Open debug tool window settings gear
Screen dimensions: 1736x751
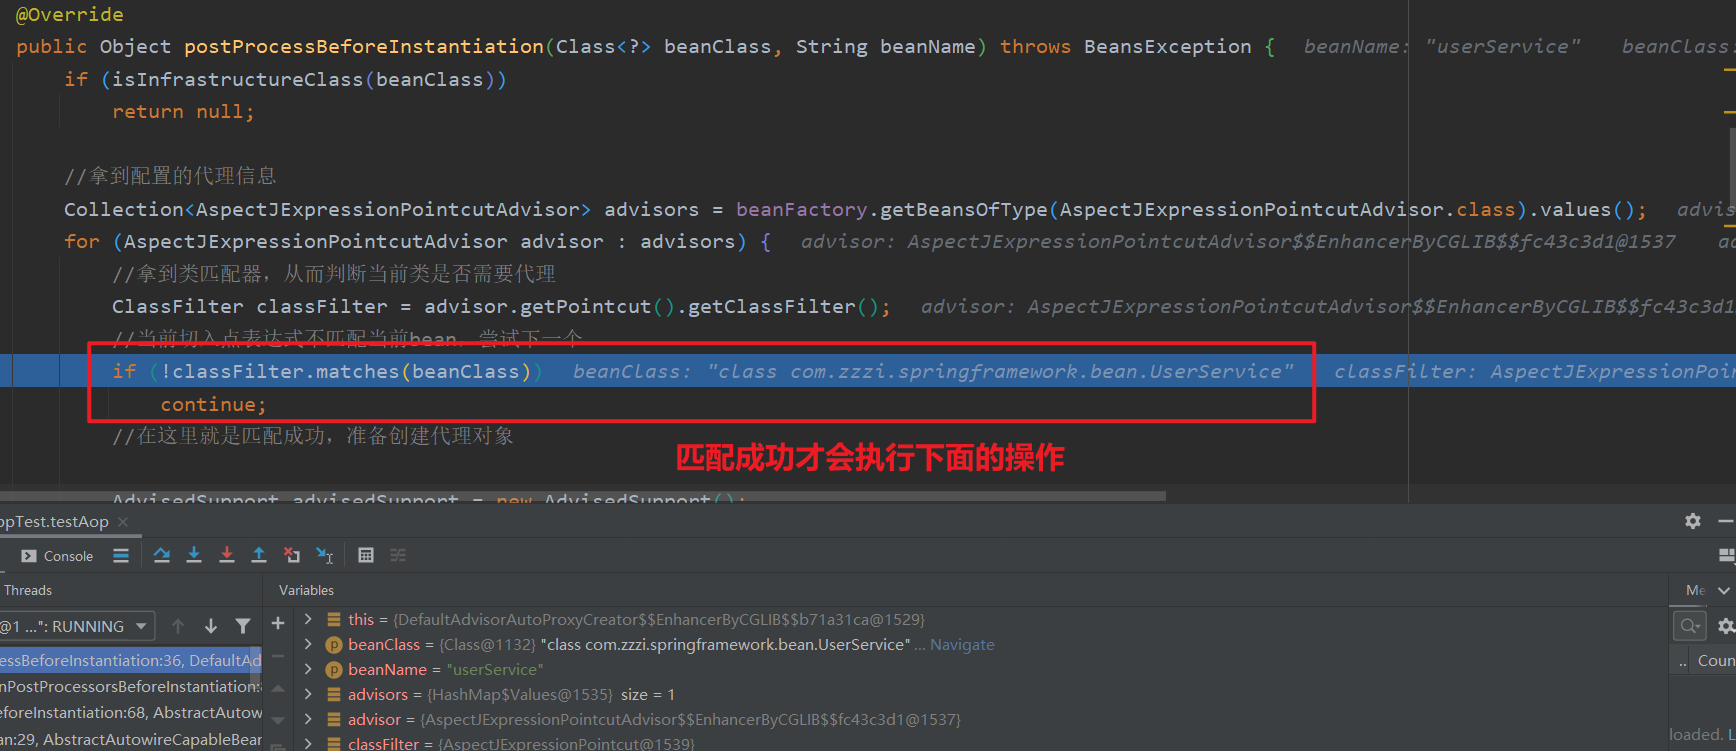pos(1692,521)
